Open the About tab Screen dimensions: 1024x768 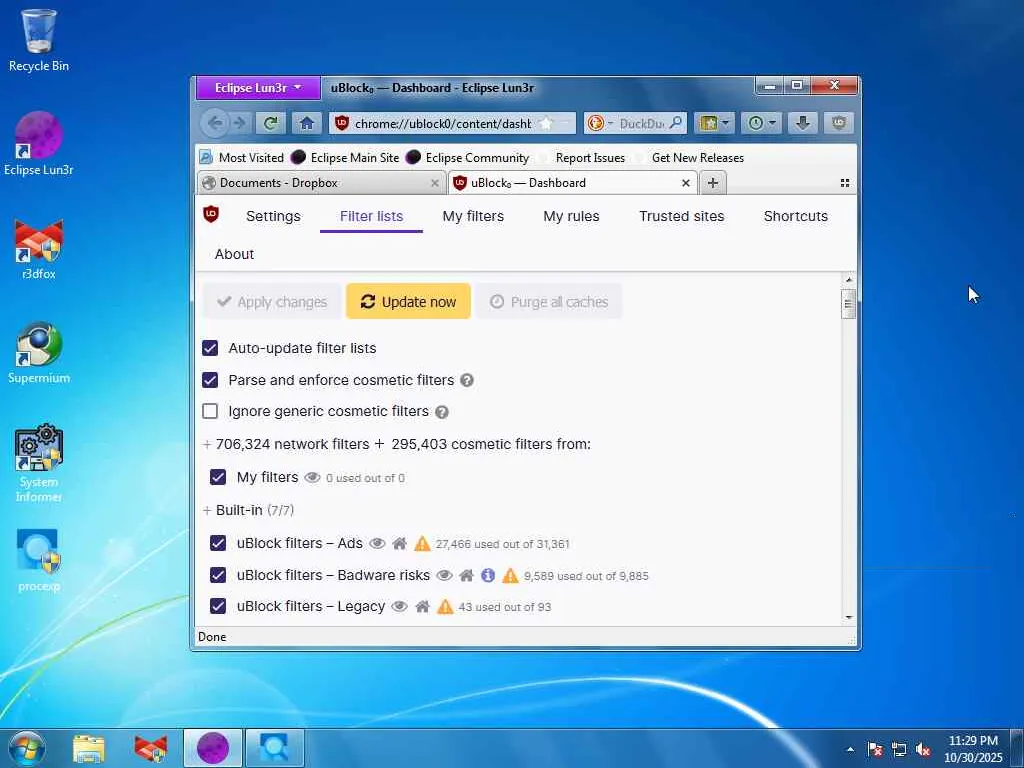pos(234,255)
